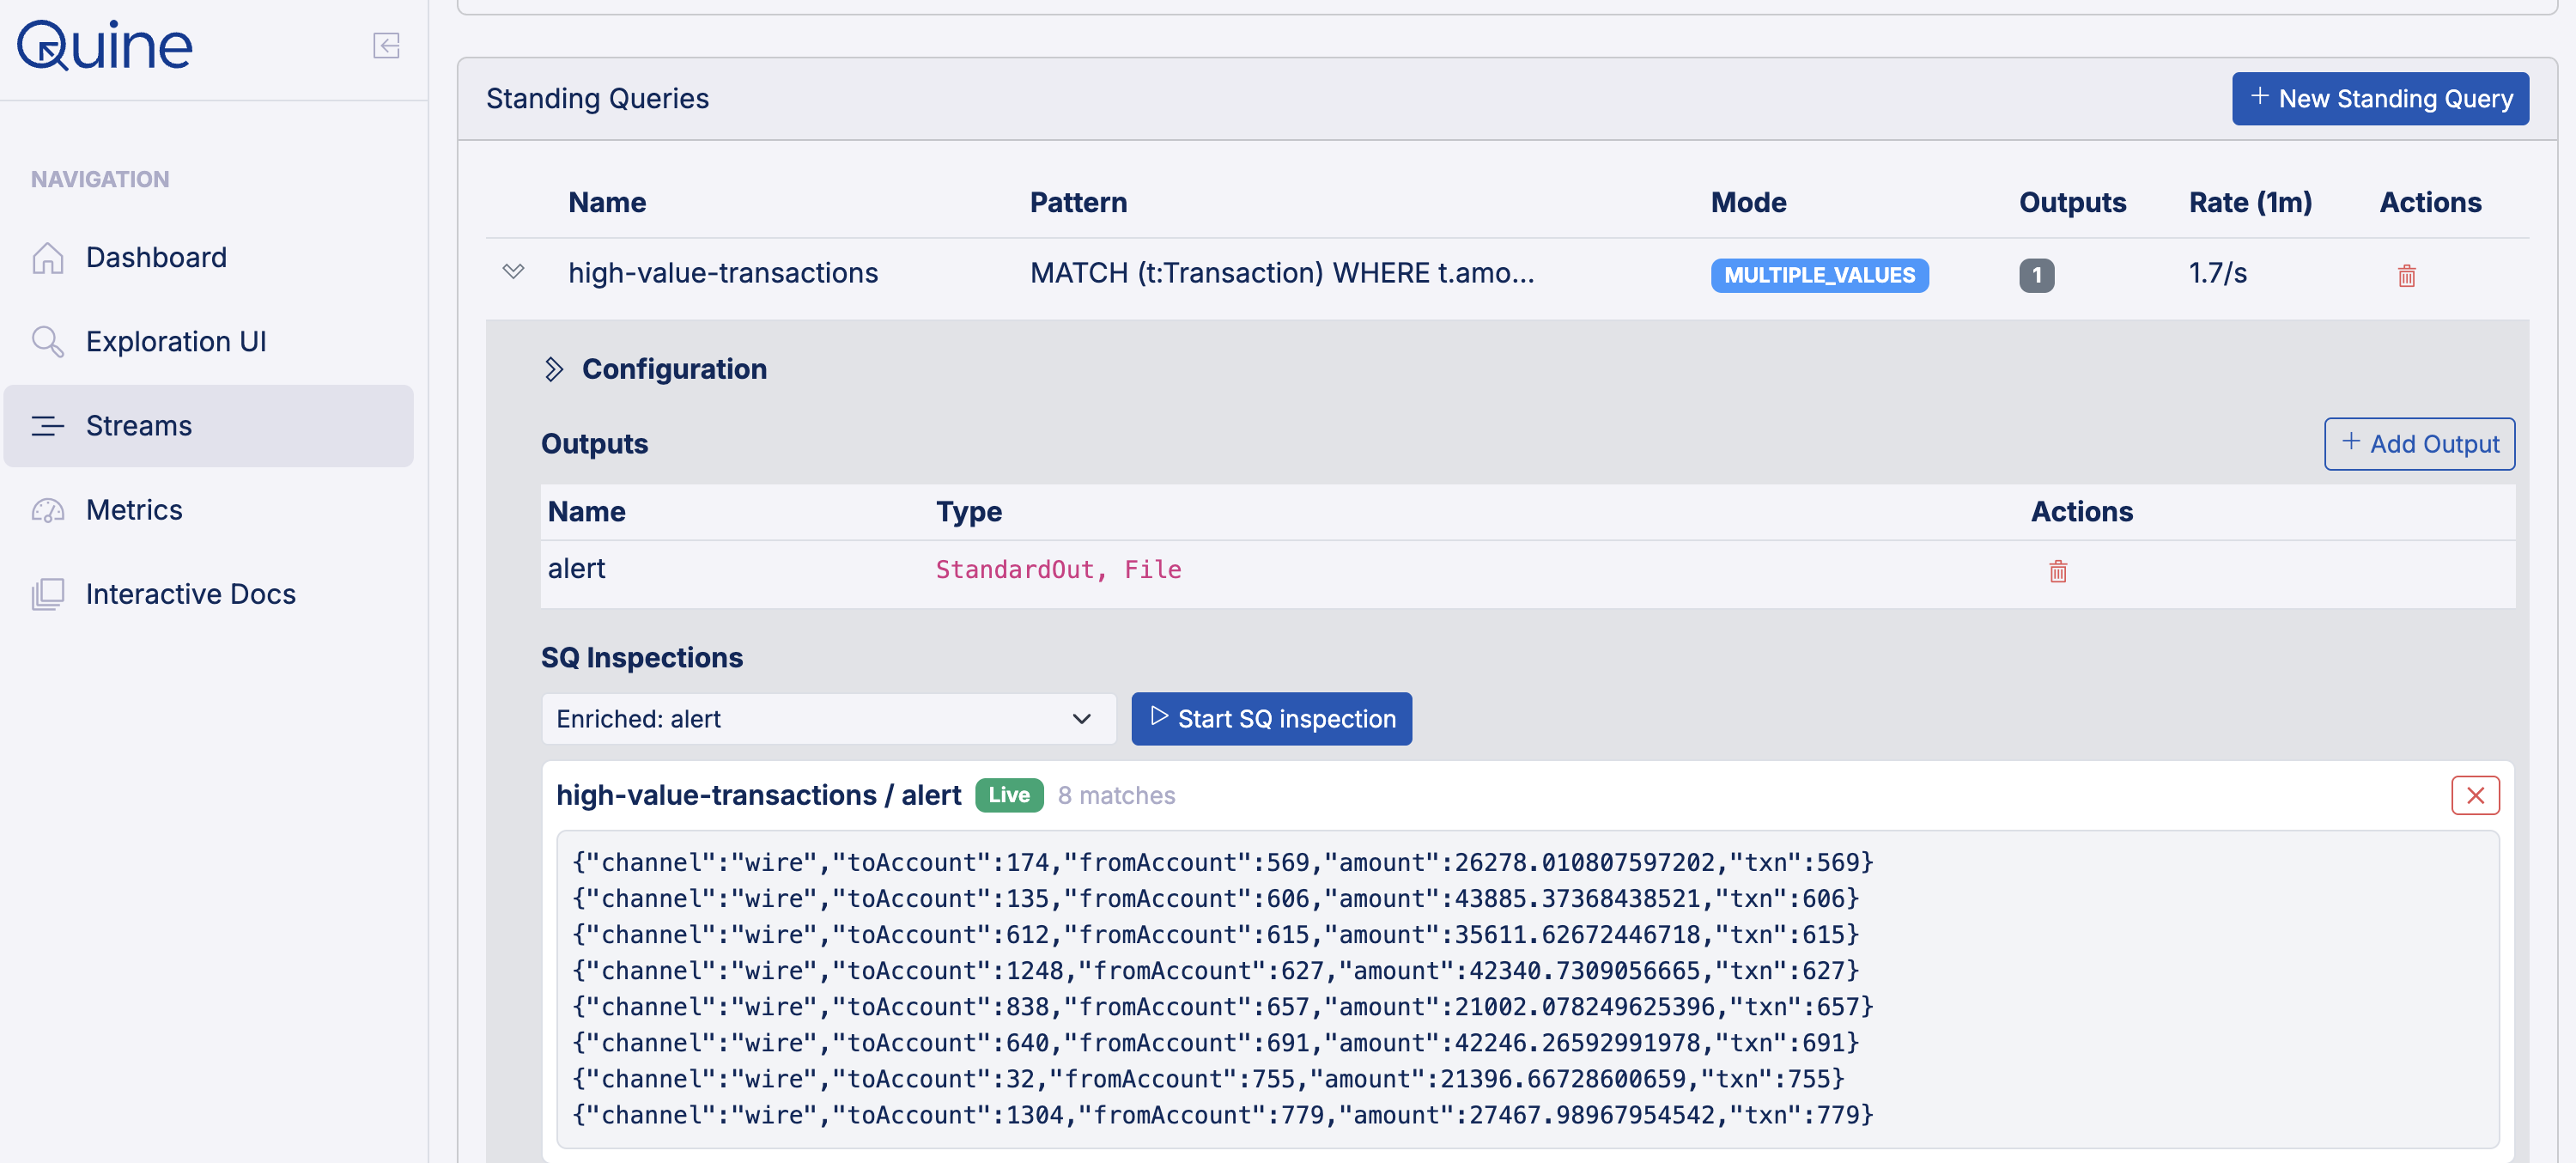The image size is (2576, 1163).
Task: Click the Dashboard home icon
Action: point(48,258)
